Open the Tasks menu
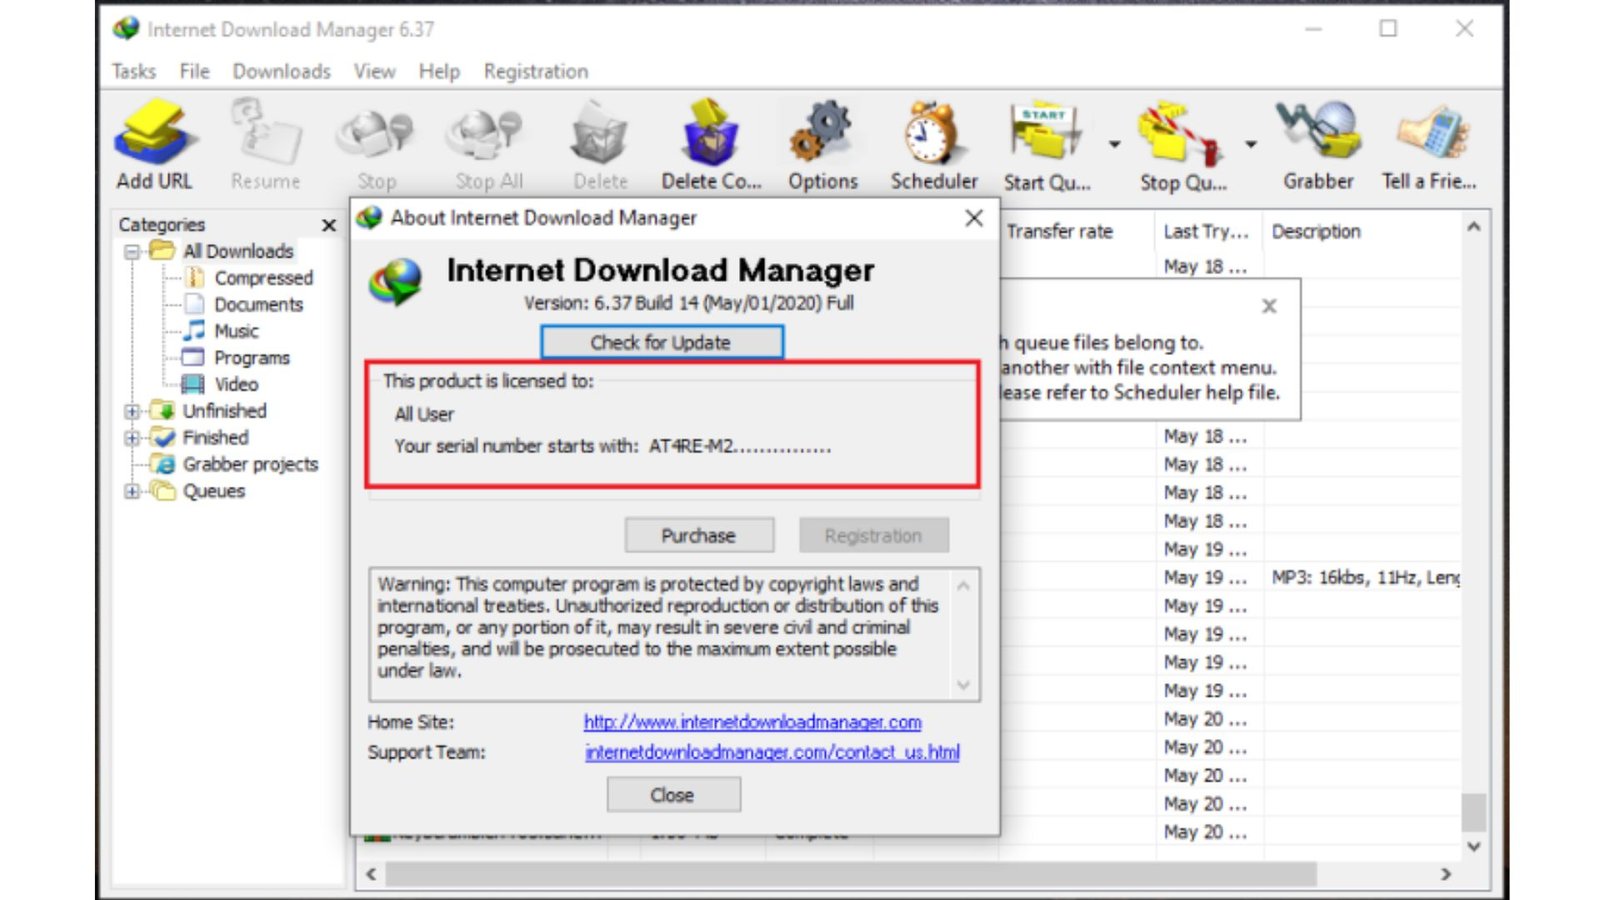This screenshot has height=900, width=1600. 134,71
